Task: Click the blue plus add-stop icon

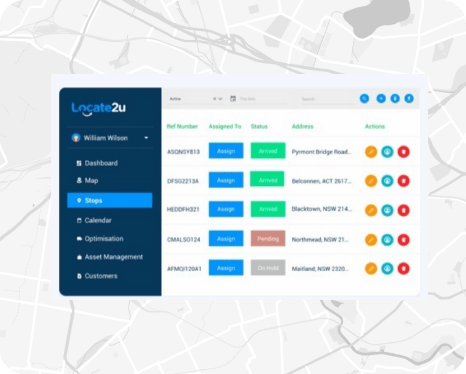Action: point(381,99)
